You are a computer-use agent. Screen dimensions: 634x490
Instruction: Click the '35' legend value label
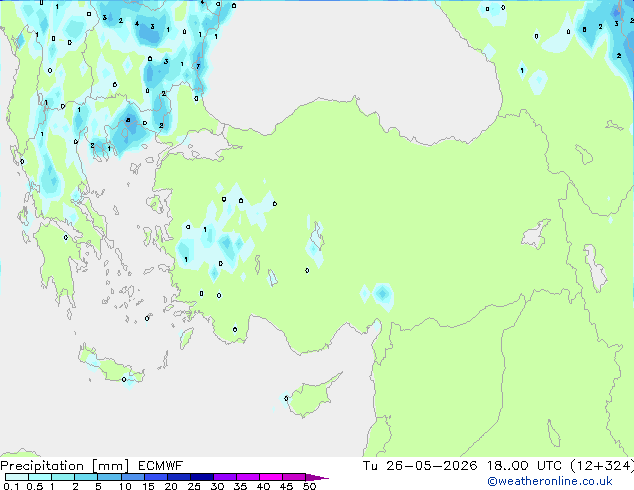point(240,486)
